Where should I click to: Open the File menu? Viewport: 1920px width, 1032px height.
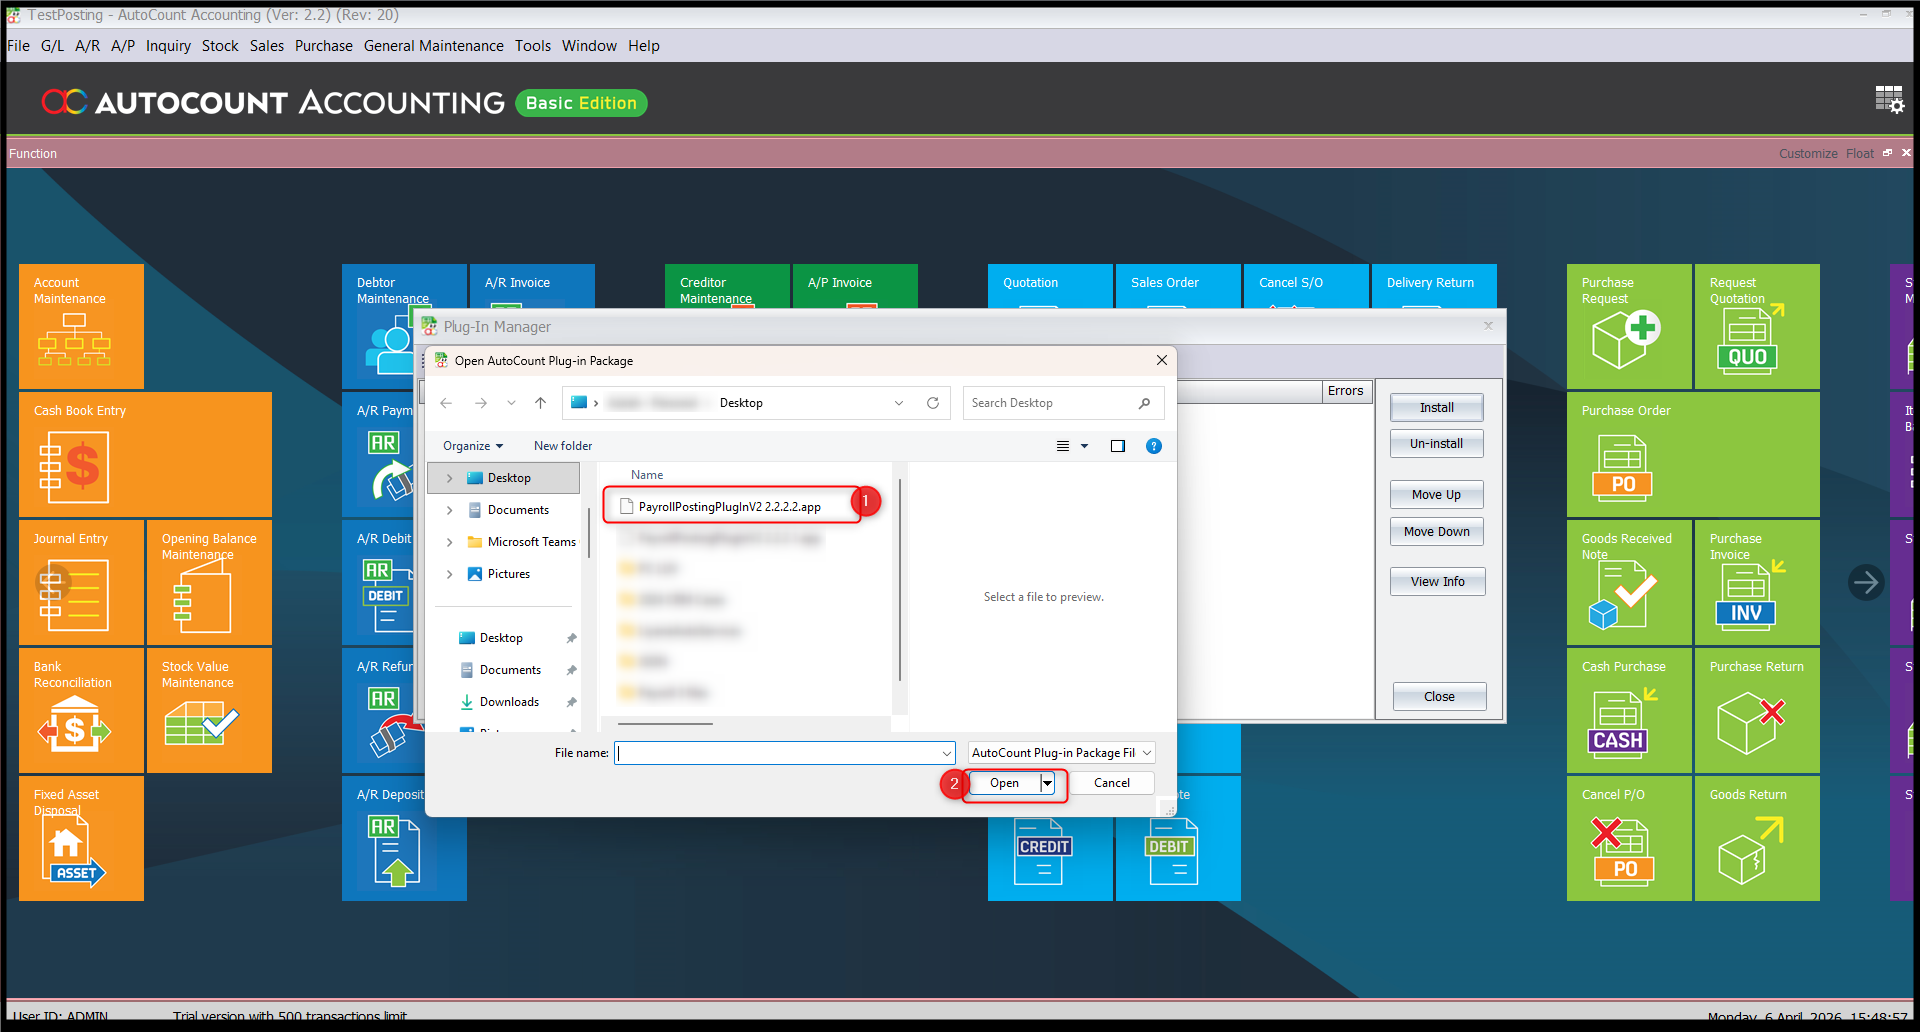click(x=19, y=46)
